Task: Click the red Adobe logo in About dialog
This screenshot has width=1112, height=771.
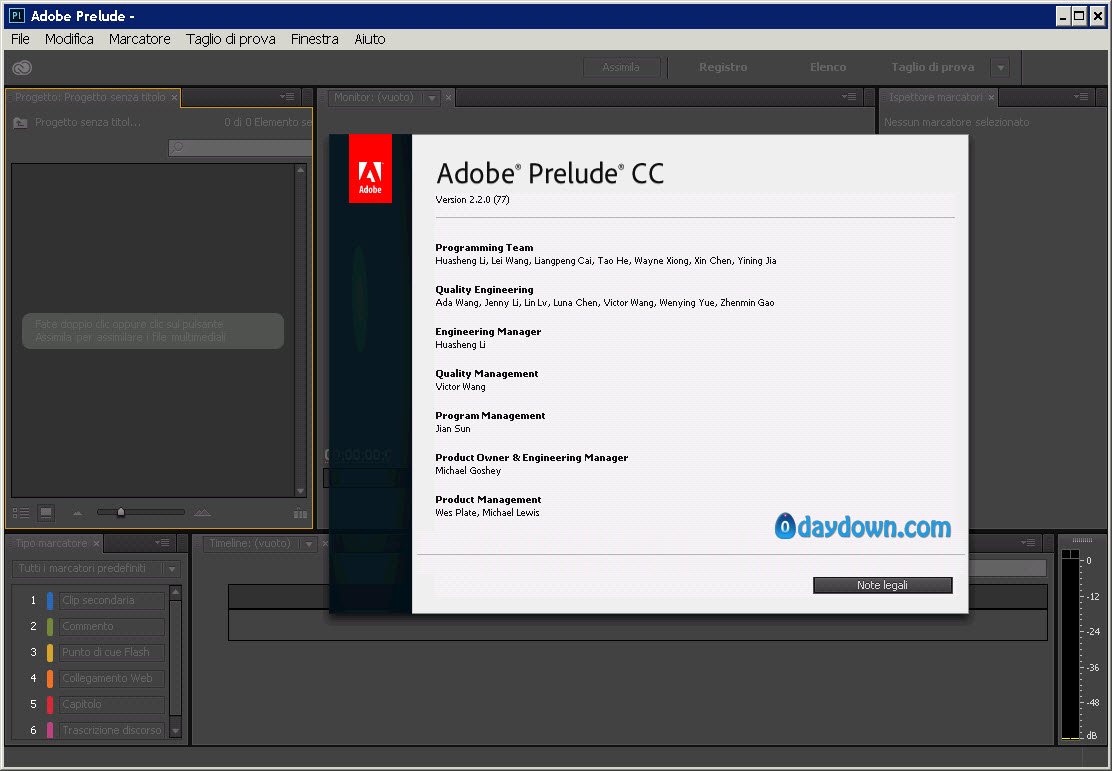Action: (370, 169)
